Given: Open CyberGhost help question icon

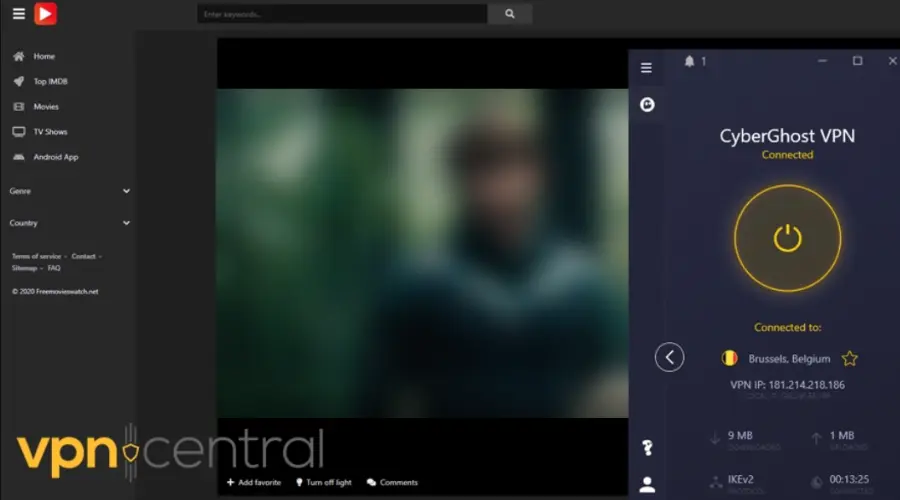Looking at the screenshot, I should pos(647,448).
